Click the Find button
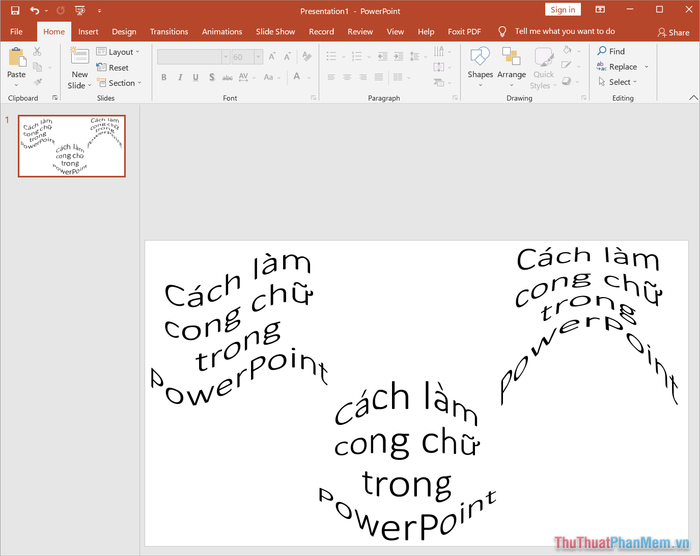 pyautogui.click(x=611, y=51)
